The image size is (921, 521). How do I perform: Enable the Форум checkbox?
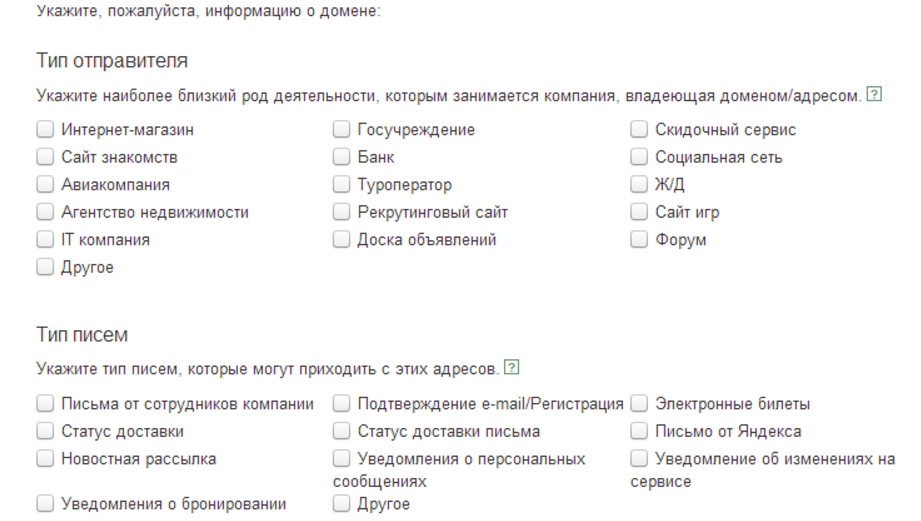point(640,240)
